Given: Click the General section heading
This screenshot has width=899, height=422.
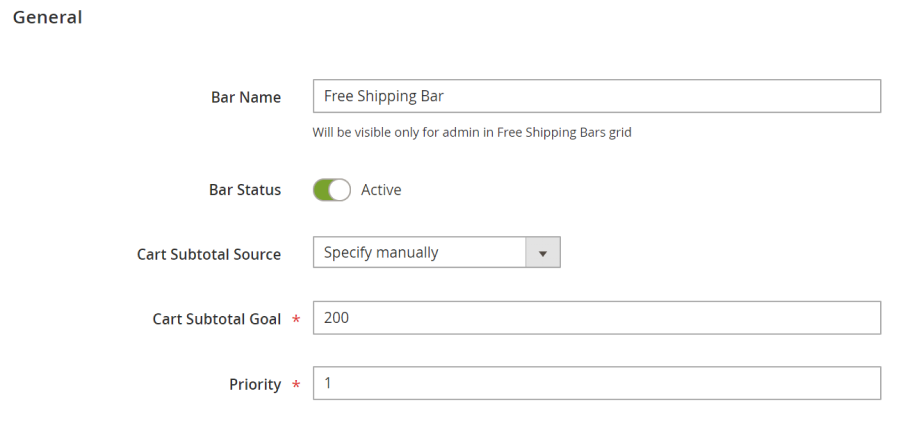Looking at the screenshot, I should point(47,18).
